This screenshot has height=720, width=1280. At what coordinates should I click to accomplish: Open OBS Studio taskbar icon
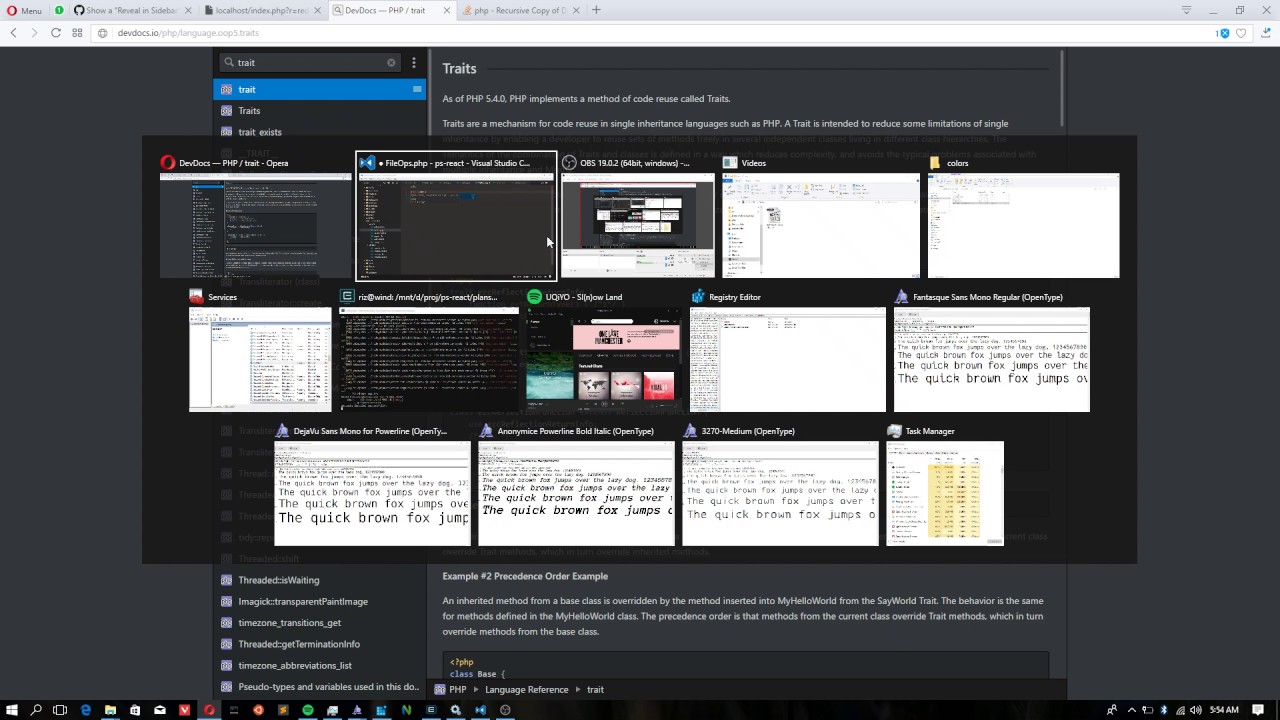click(x=505, y=710)
